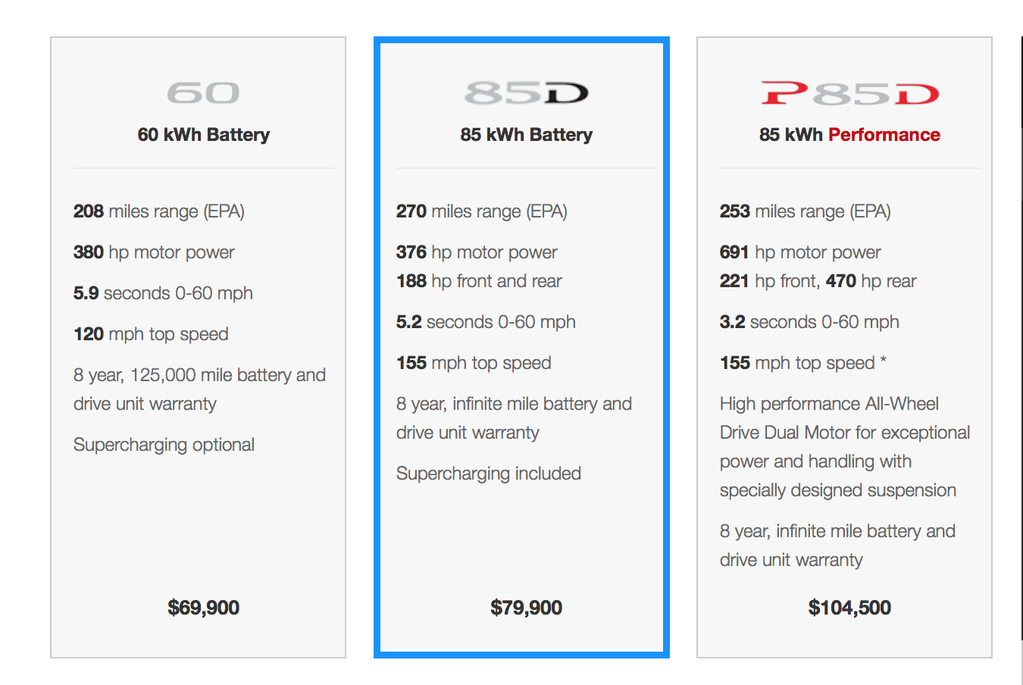Click the 85D model badge logo
This screenshot has width=1023, height=685.
(526, 94)
